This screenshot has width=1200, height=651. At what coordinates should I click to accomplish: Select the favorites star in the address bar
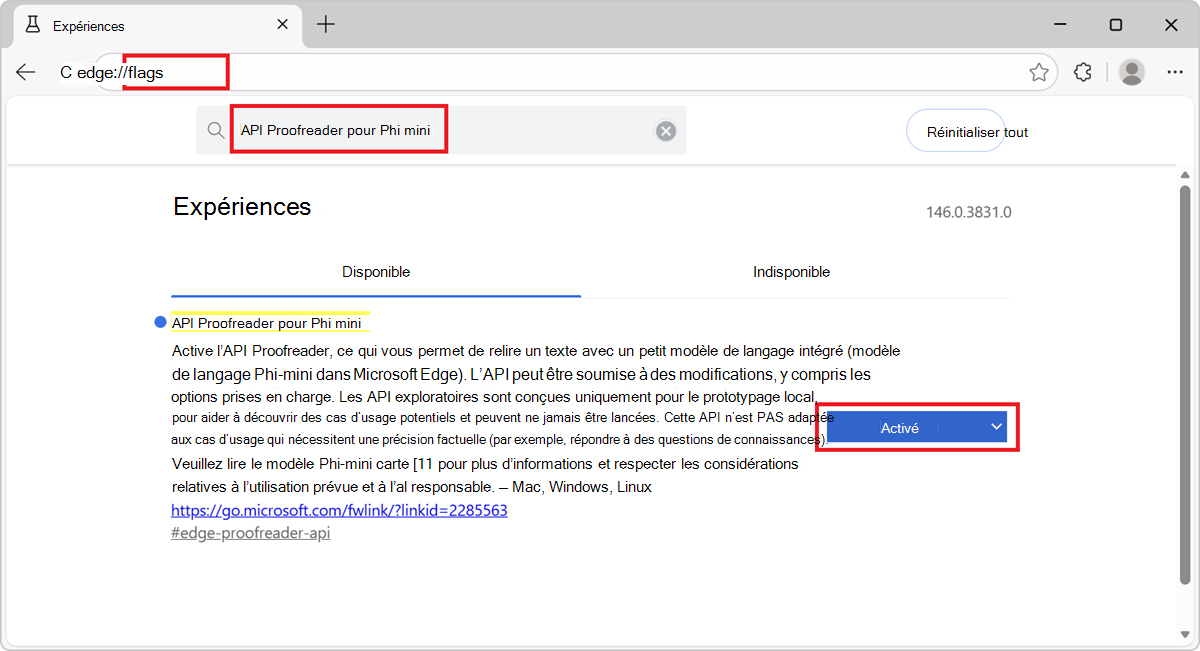(x=1040, y=71)
